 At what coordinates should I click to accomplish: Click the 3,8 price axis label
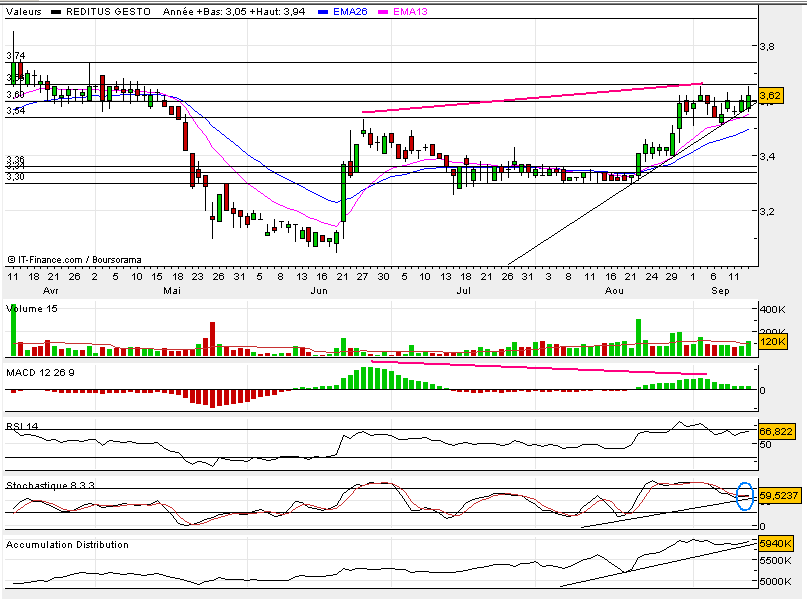tap(767, 46)
